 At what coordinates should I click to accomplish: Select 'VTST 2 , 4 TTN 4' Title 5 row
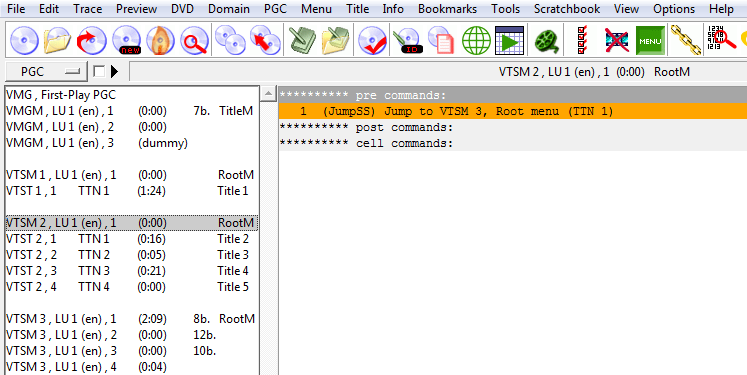pos(132,287)
